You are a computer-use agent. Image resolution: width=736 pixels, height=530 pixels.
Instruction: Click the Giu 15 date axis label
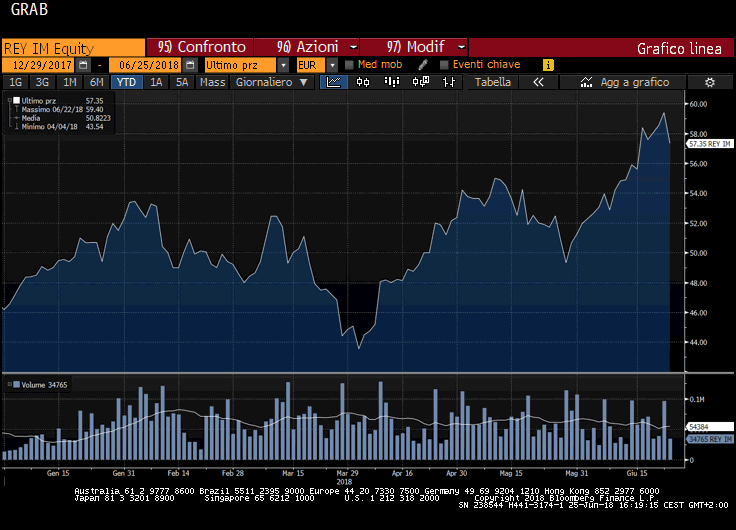(x=637, y=473)
